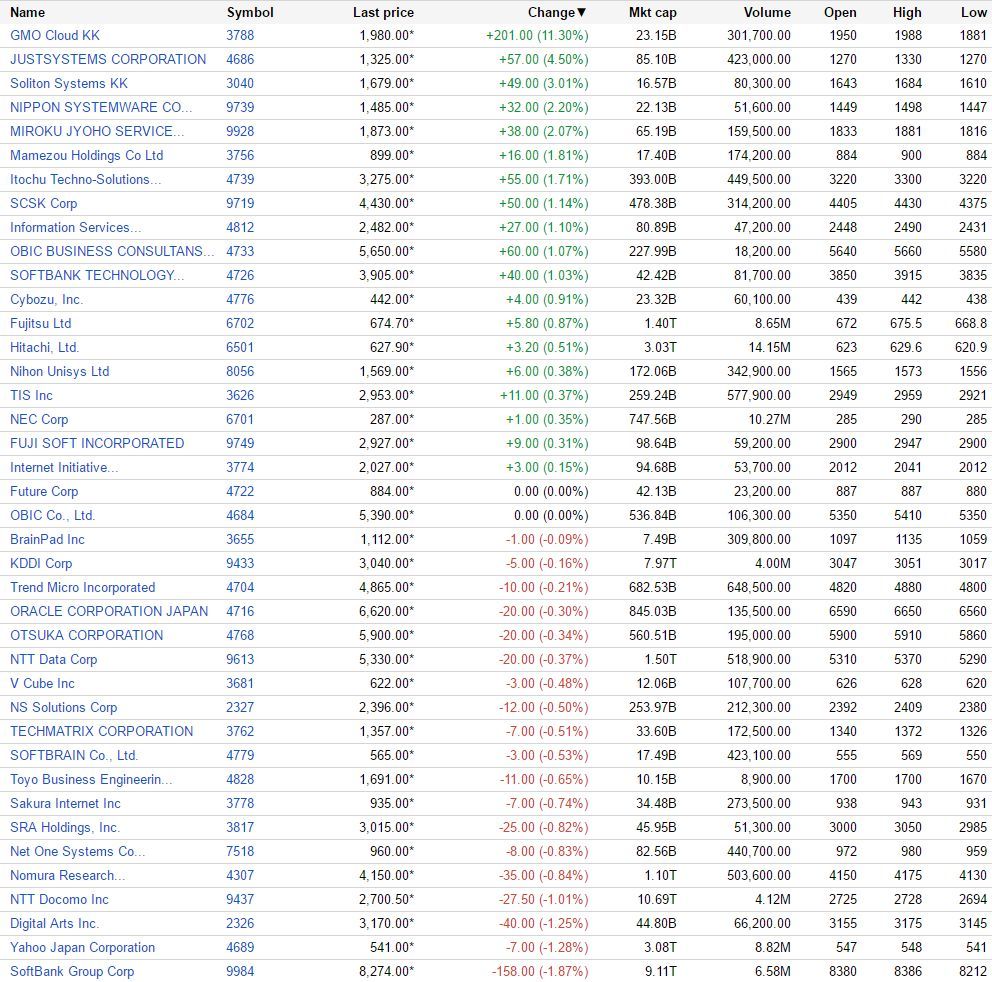
Task: Sort by Symbol column header
Action: point(250,13)
